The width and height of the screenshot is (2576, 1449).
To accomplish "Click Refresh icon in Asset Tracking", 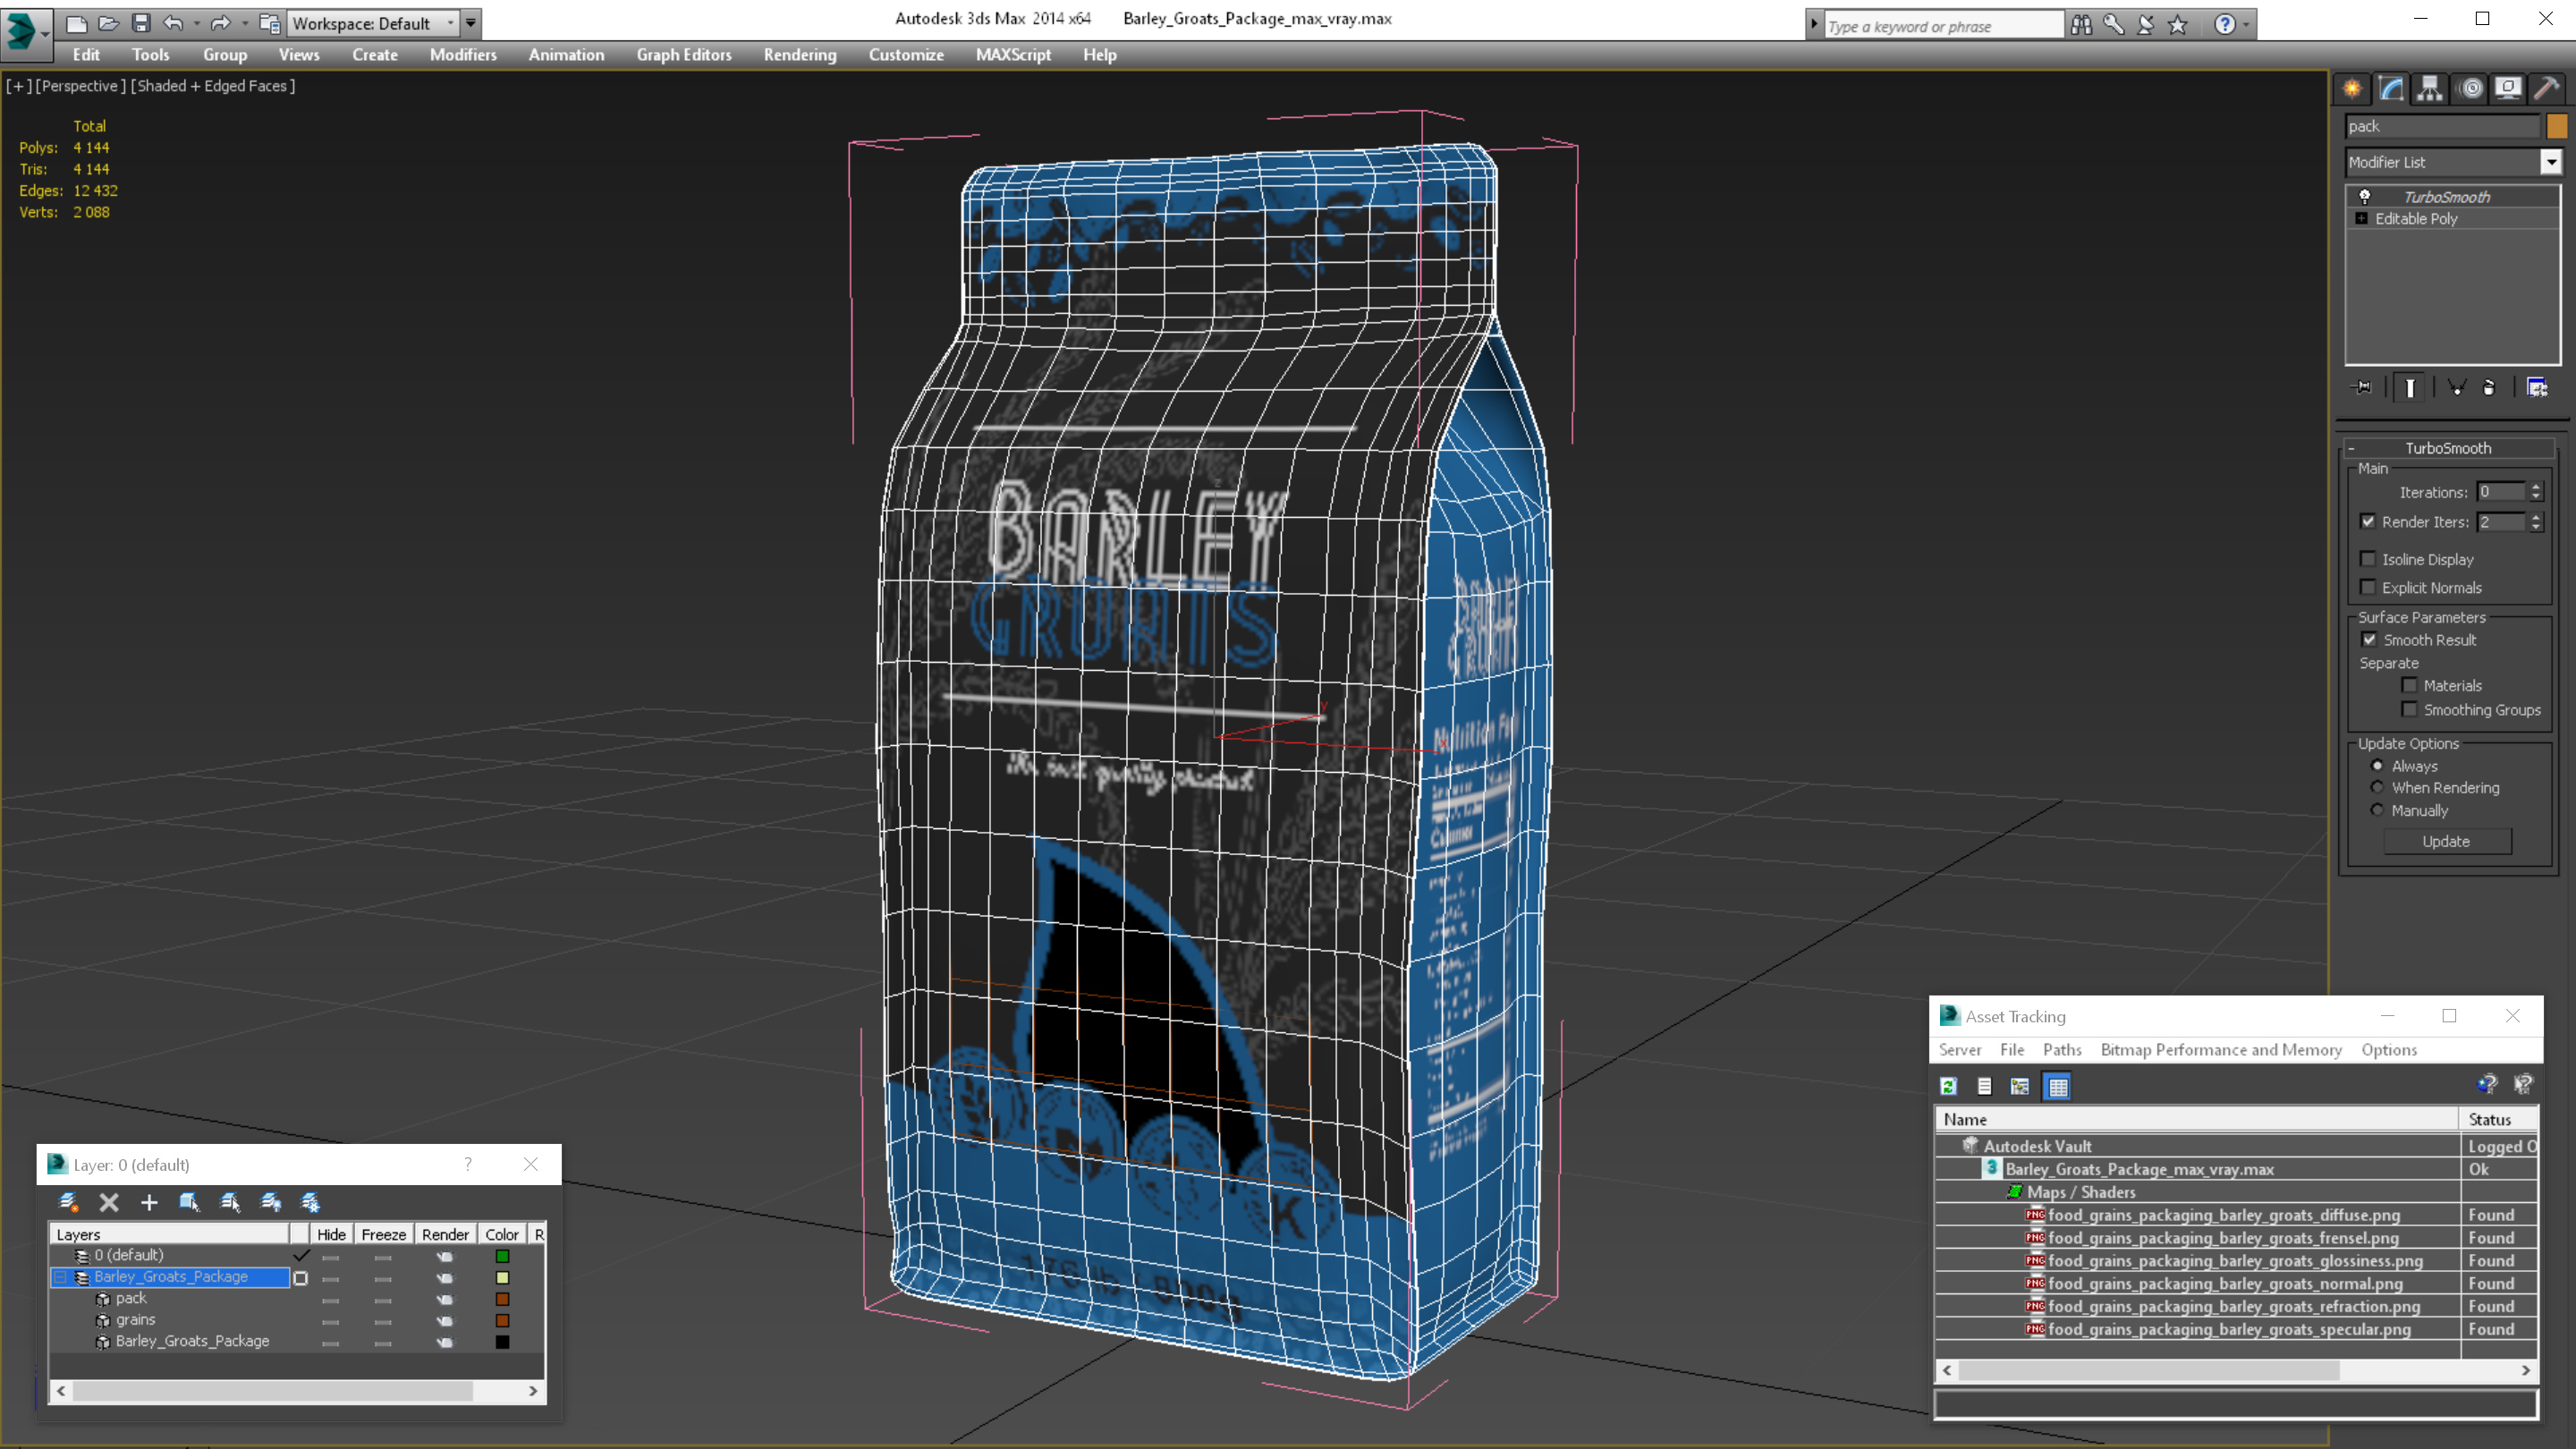I will coord(1948,1086).
